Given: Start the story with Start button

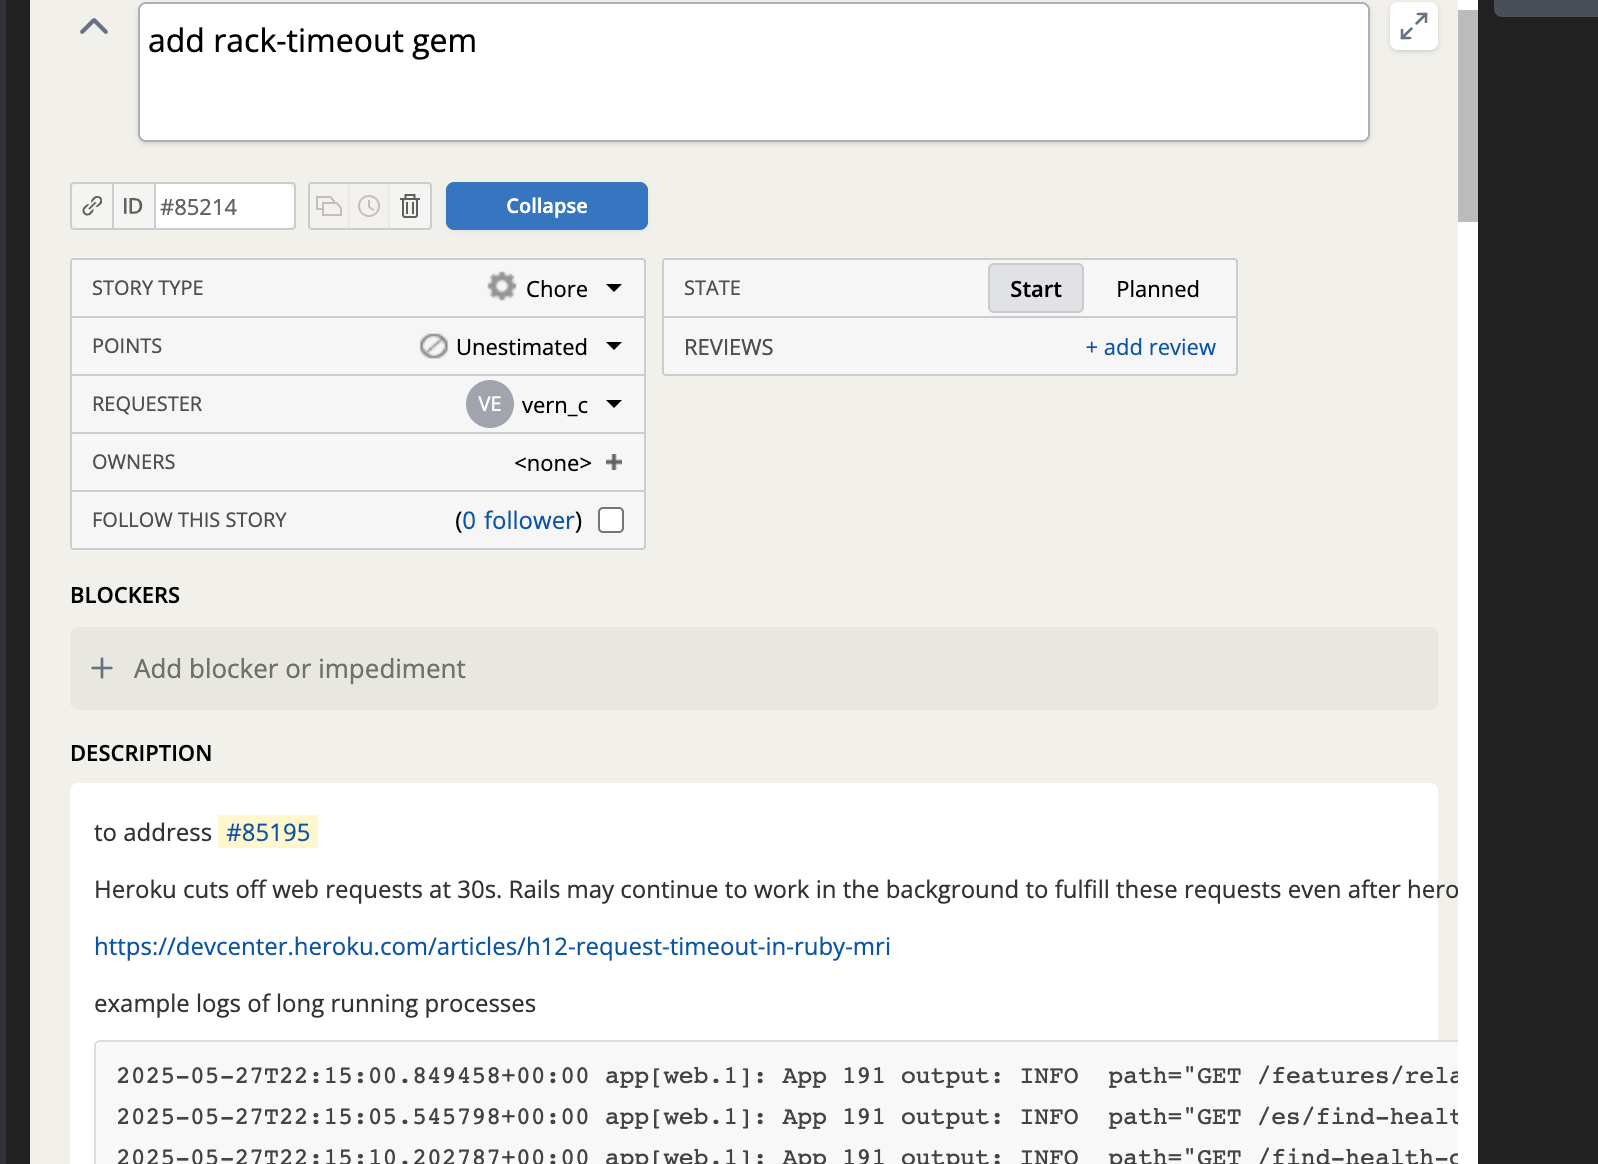Looking at the screenshot, I should click(1036, 289).
